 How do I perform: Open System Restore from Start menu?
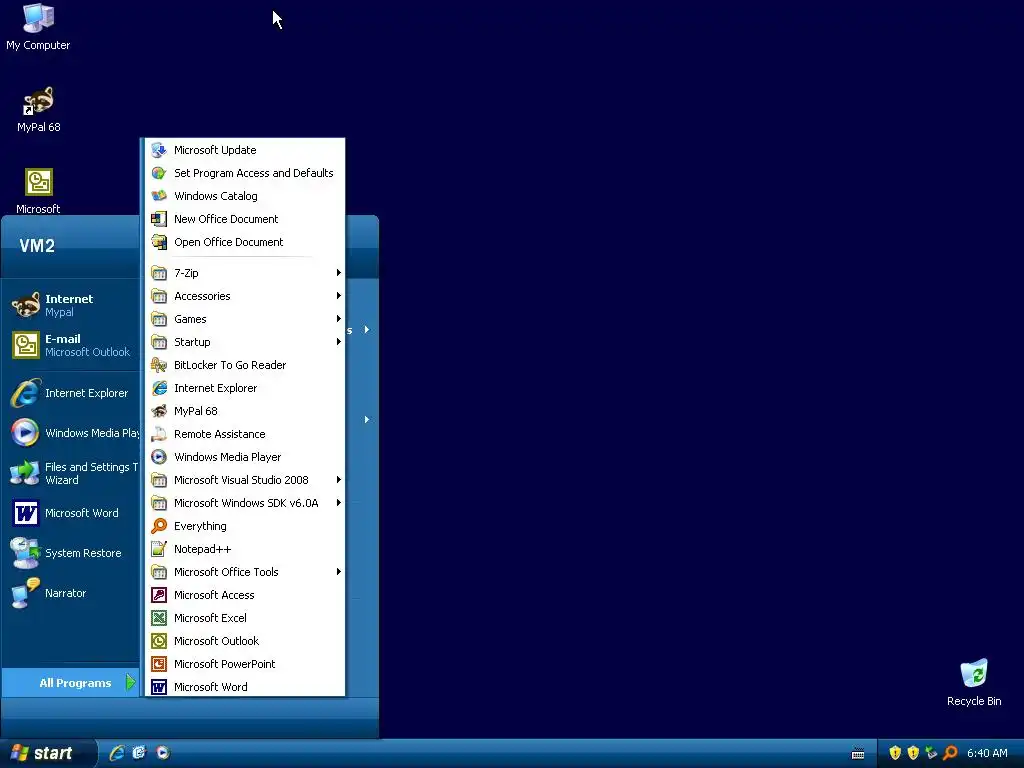pos(71,553)
